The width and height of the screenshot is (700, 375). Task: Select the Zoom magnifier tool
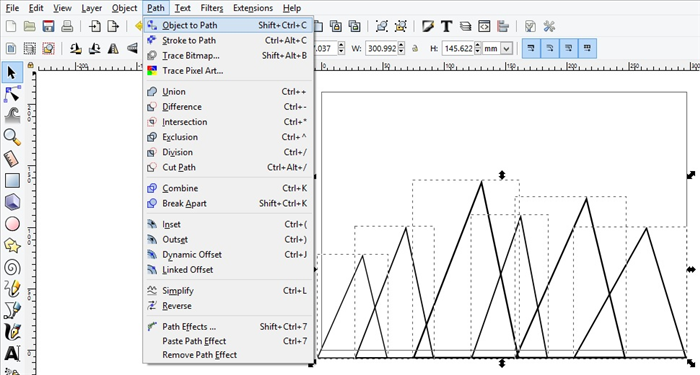12,137
